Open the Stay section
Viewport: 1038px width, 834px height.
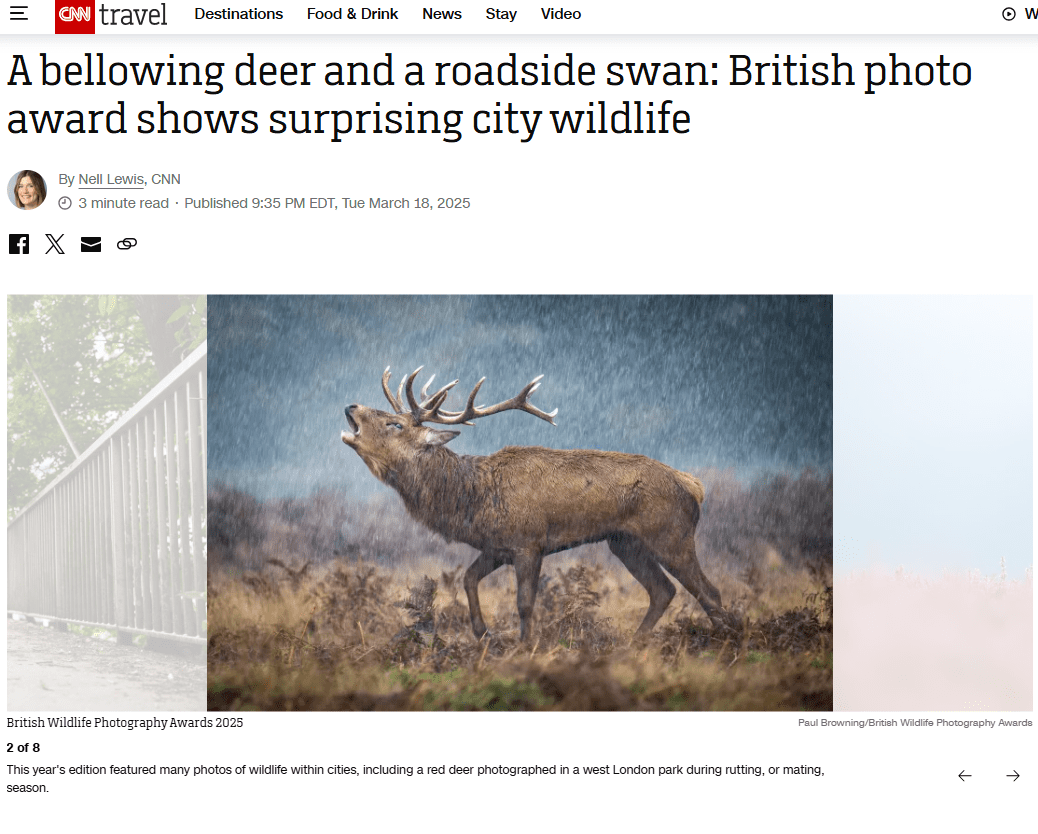tap(500, 14)
